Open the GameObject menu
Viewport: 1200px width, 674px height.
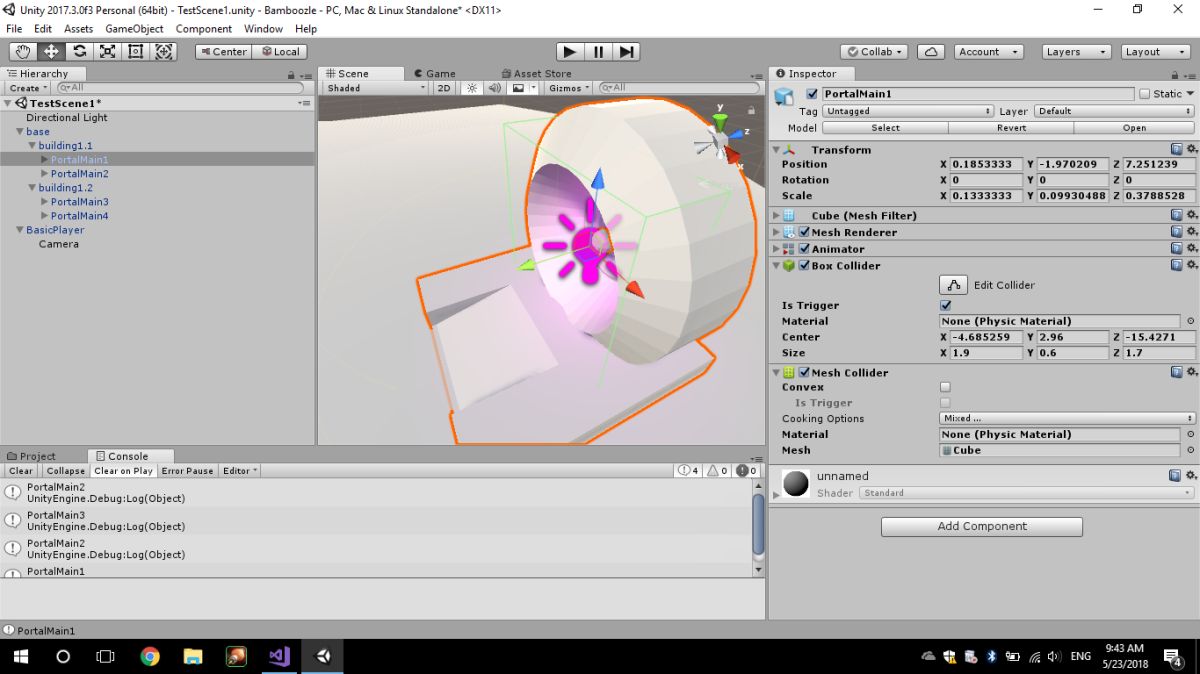(134, 29)
